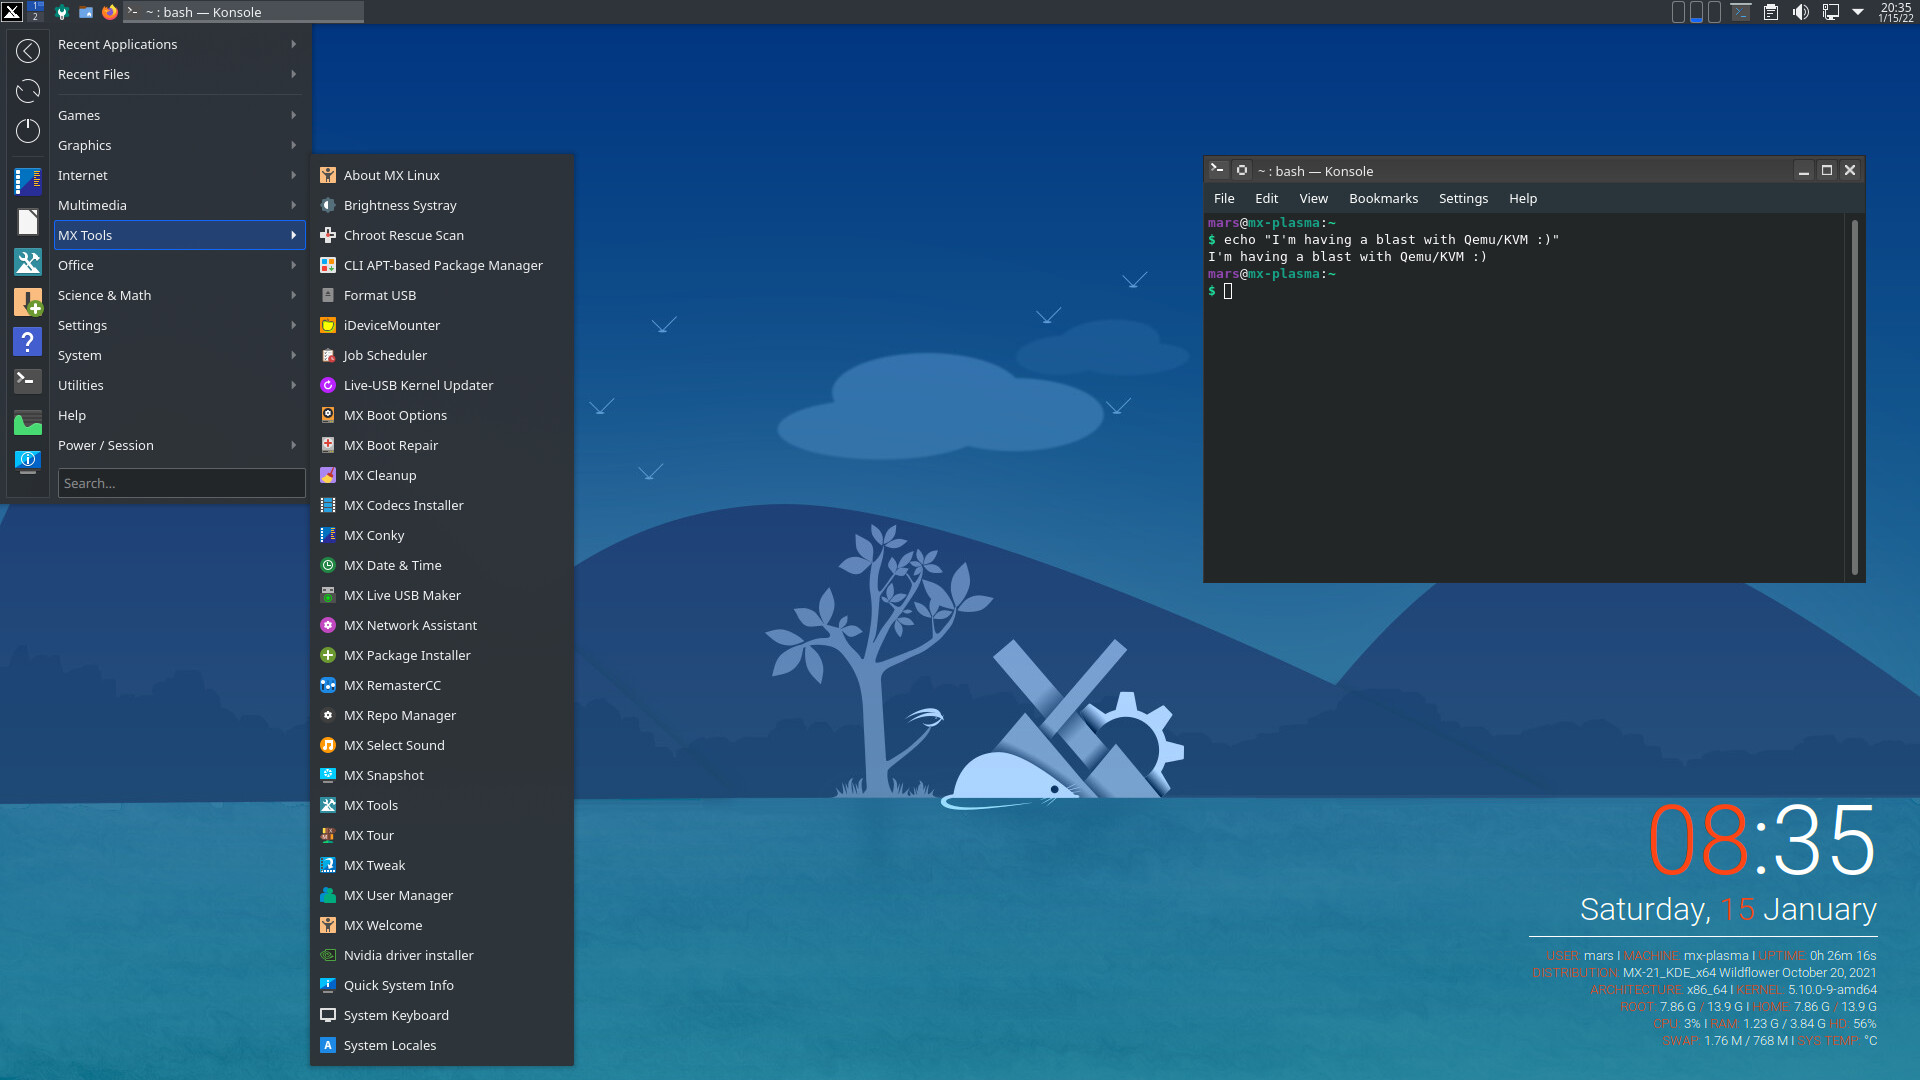Screen dimensions: 1920x1080
Task: Click the power icon in the menu sidebar
Action: click(x=28, y=131)
